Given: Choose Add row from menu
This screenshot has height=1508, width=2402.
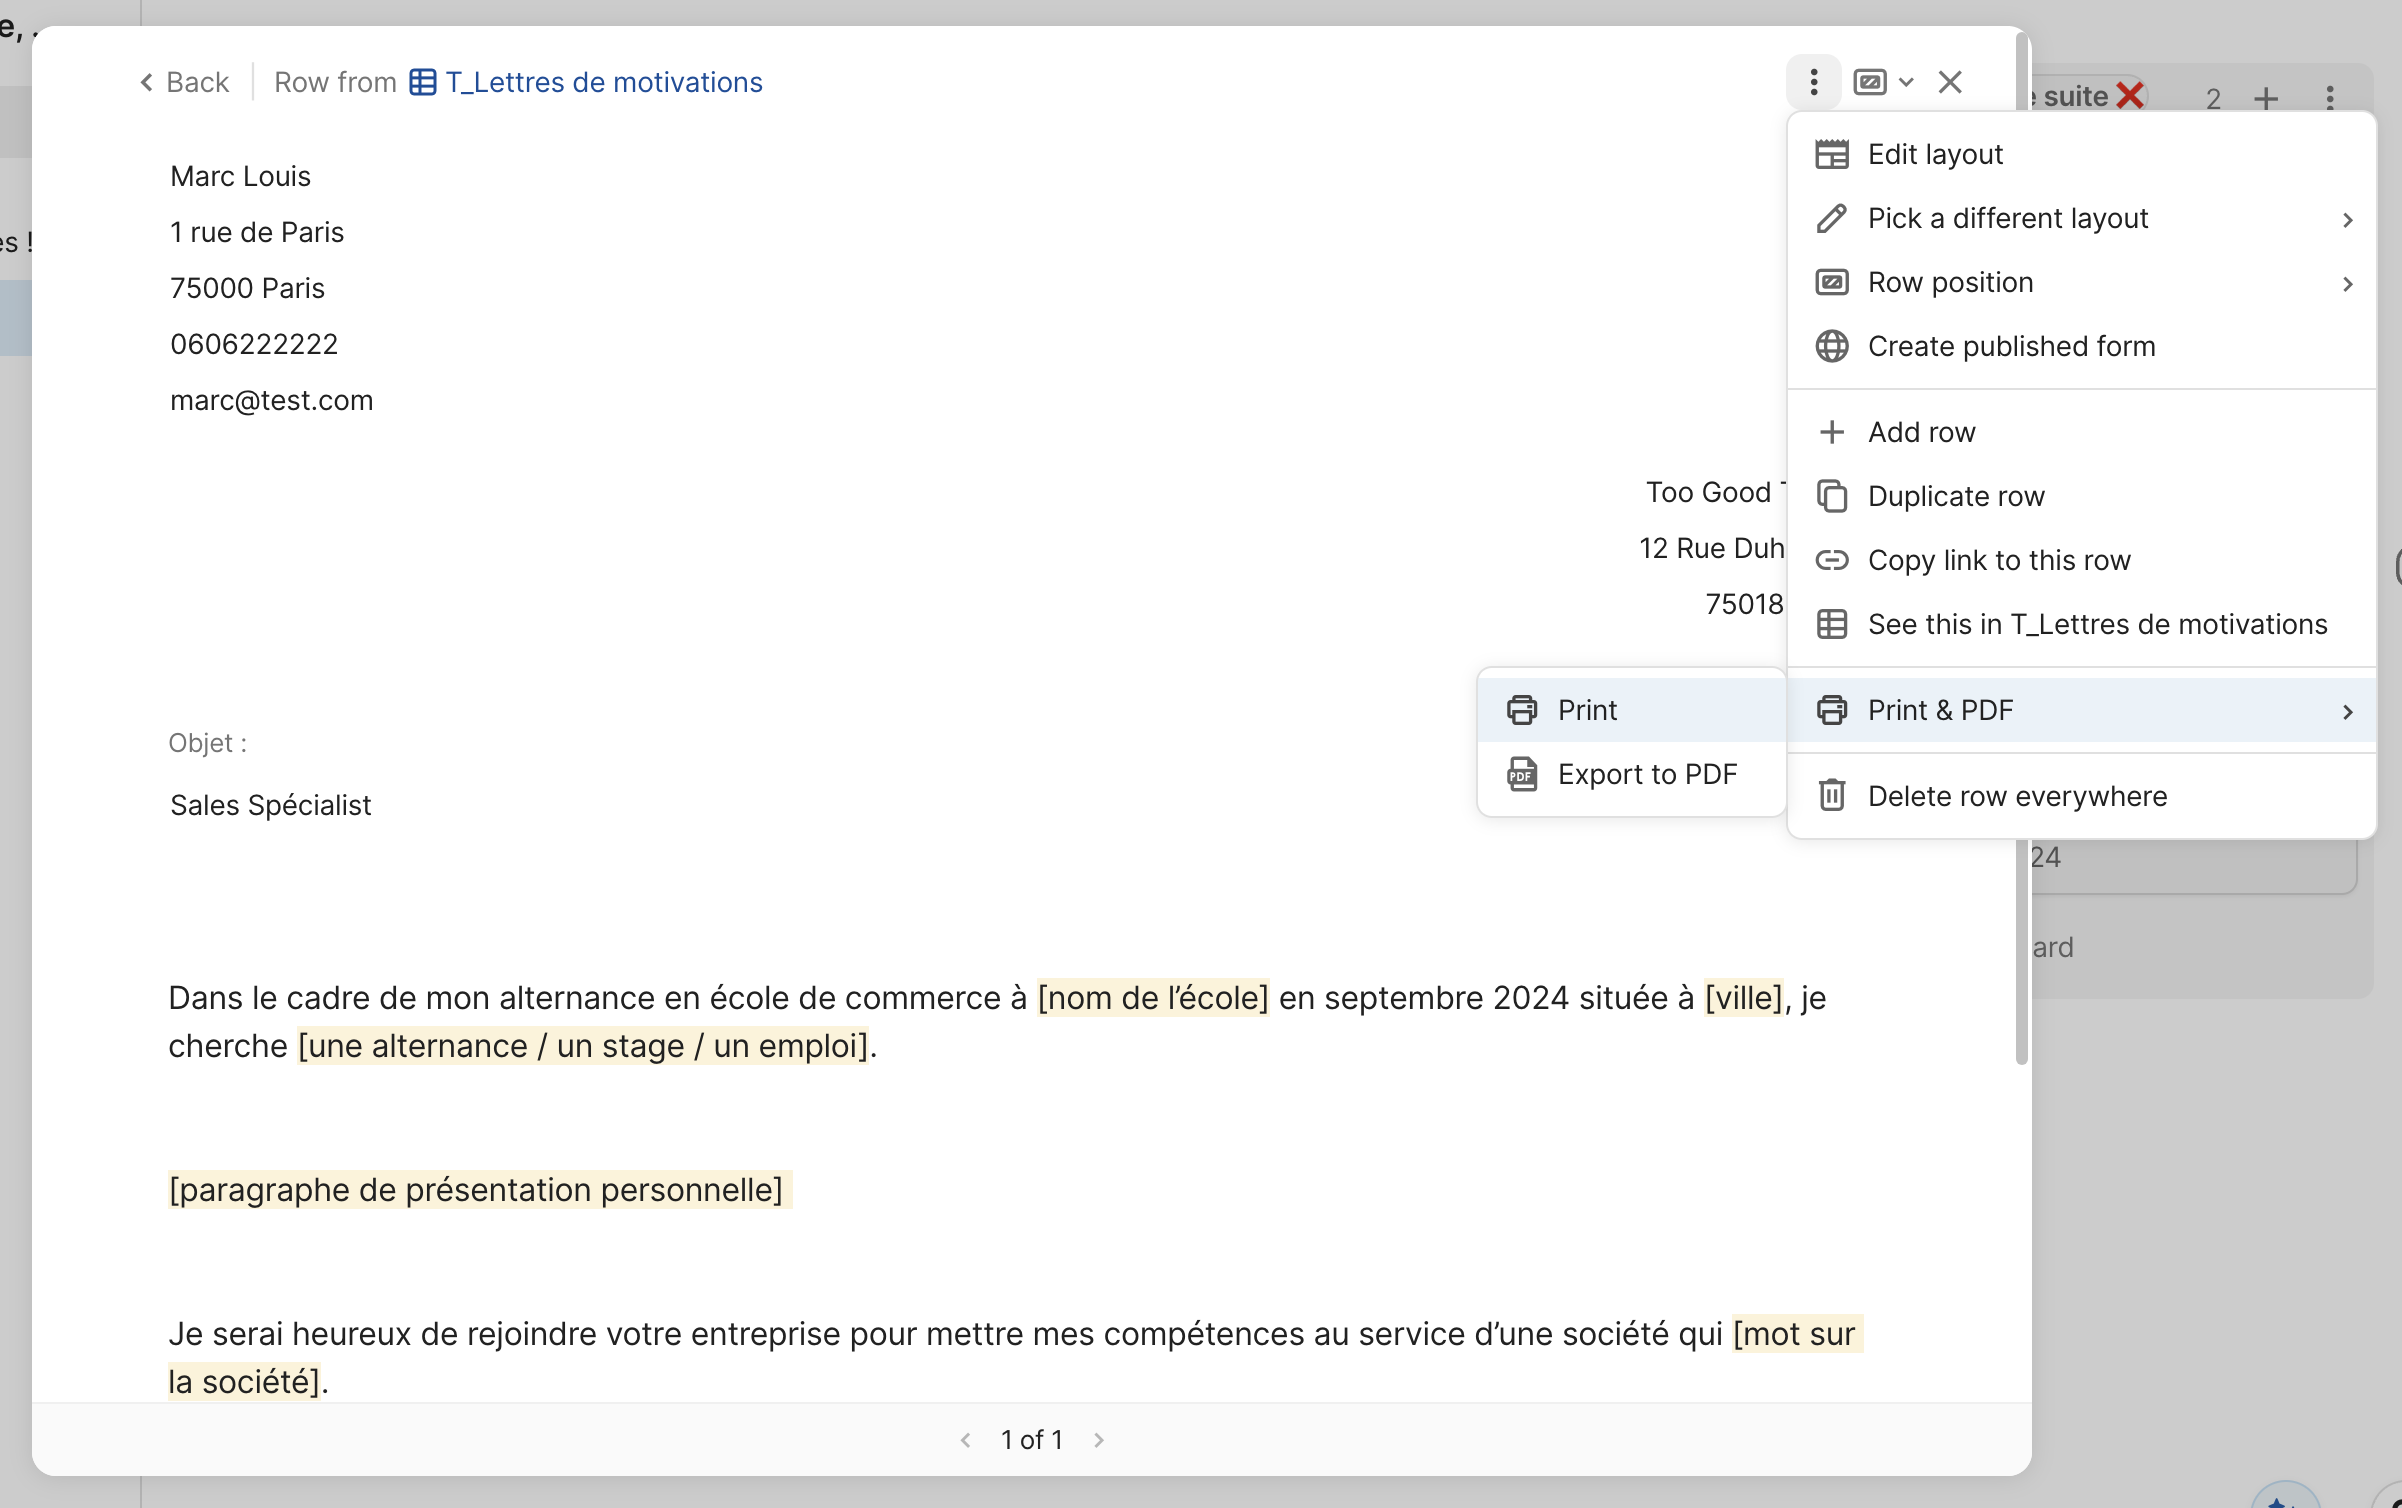Looking at the screenshot, I should pos(1920,432).
